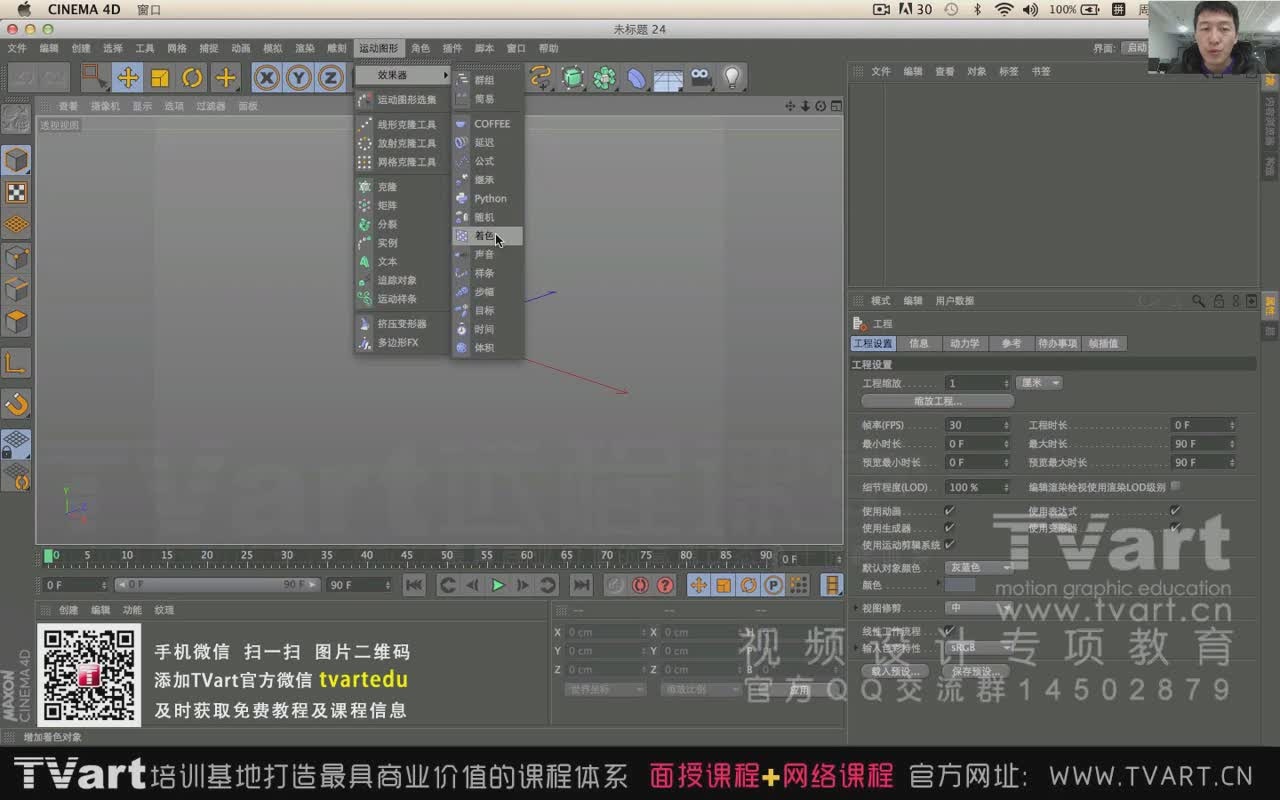
Task: Open the 缩放比例 dropdown in coordinates
Action: 699,689
